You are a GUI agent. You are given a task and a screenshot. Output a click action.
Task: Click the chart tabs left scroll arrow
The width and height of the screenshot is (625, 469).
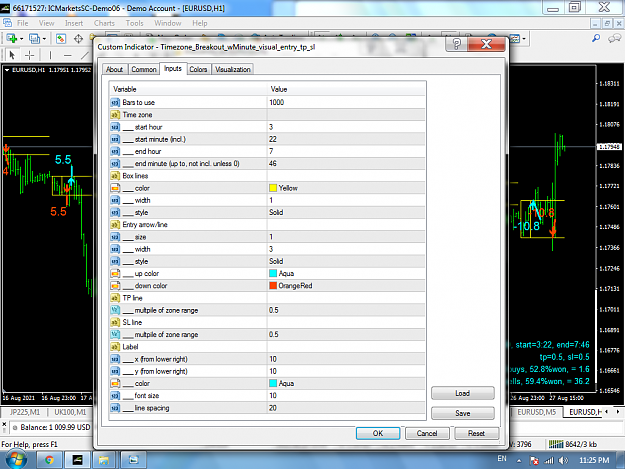tap(607, 412)
